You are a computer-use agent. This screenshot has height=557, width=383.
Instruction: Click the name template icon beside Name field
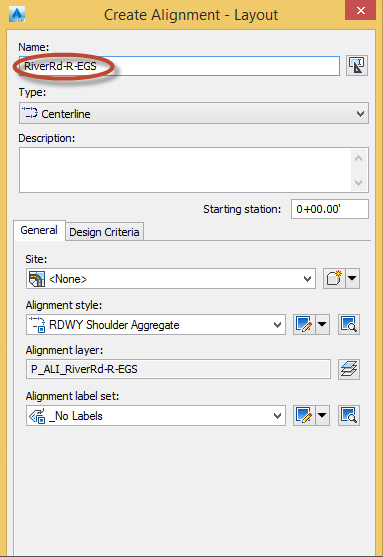(x=357, y=66)
